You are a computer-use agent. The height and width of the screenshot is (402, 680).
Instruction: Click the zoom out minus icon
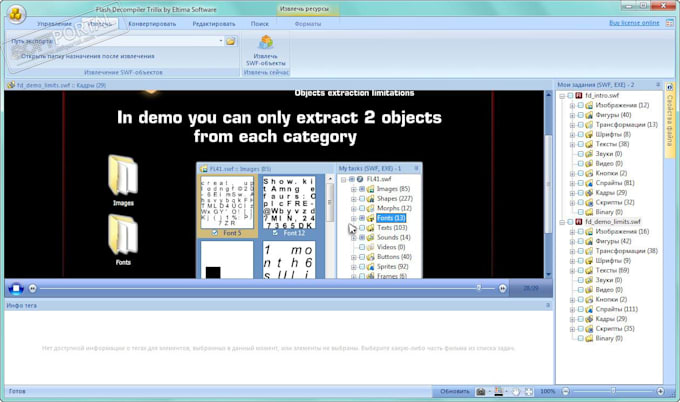(x=566, y=392)
